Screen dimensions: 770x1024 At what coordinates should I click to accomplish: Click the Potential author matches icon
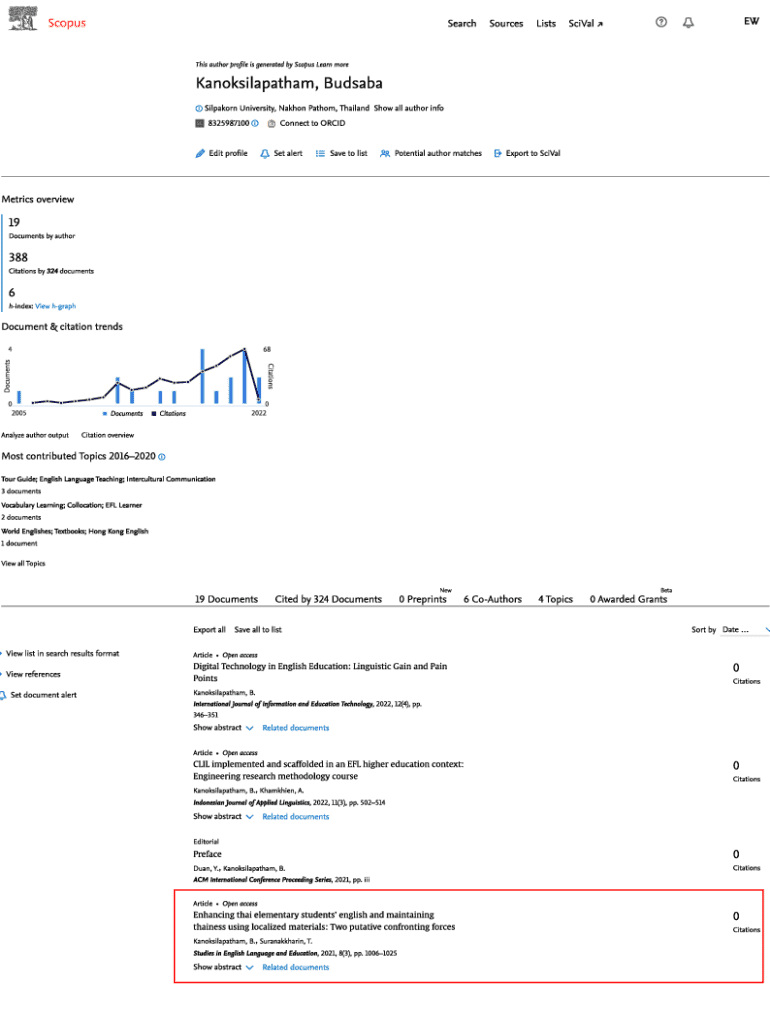[385, 154]
